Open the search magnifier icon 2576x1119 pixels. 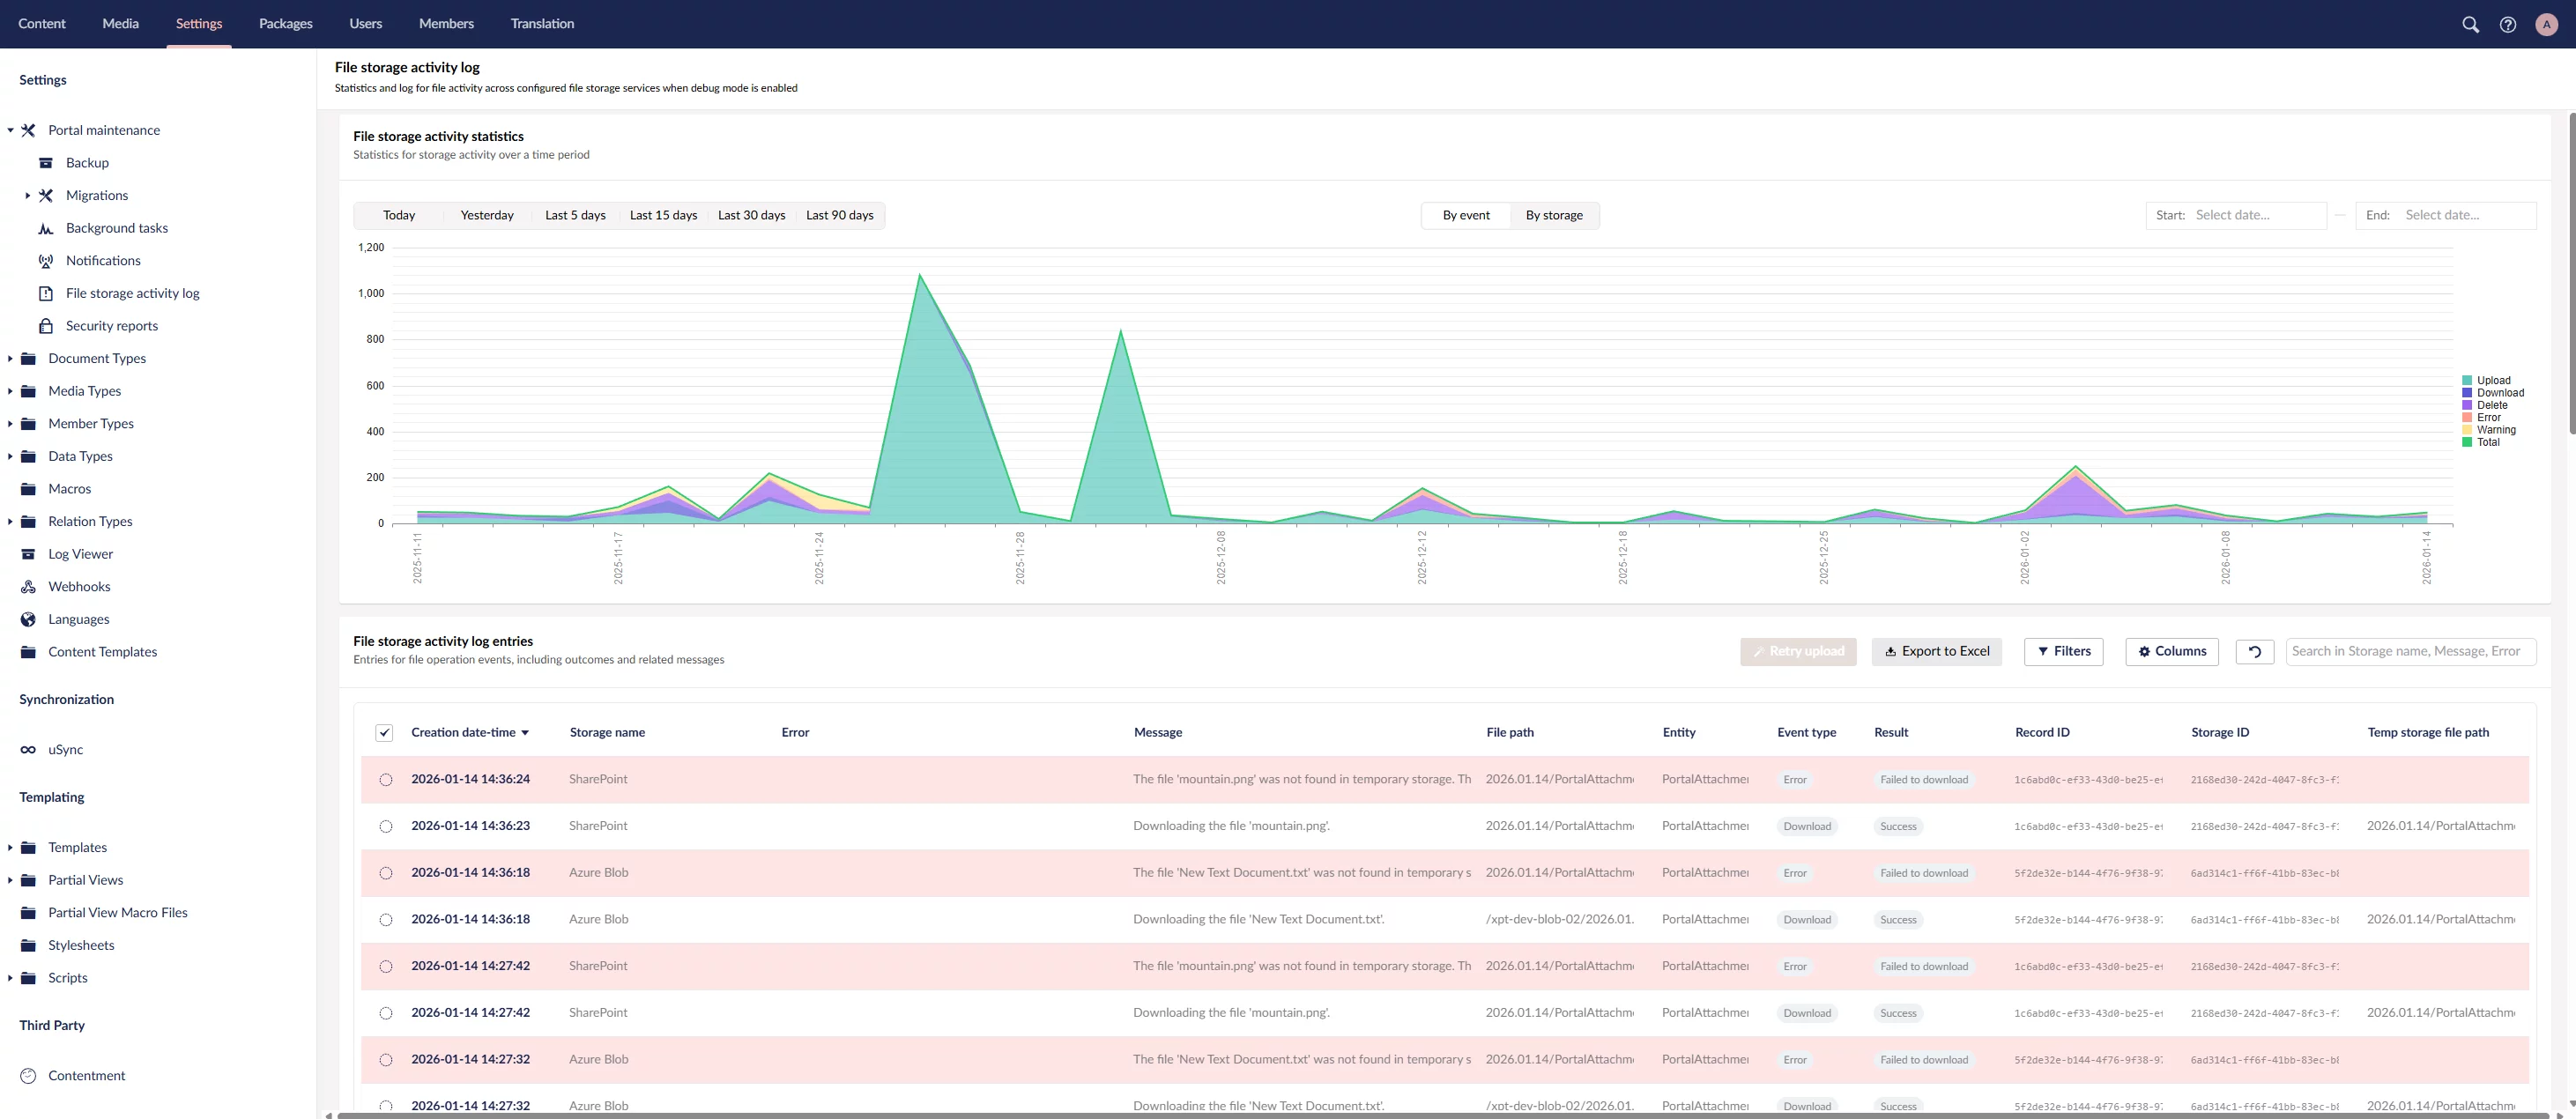(x=2469, y=24)
